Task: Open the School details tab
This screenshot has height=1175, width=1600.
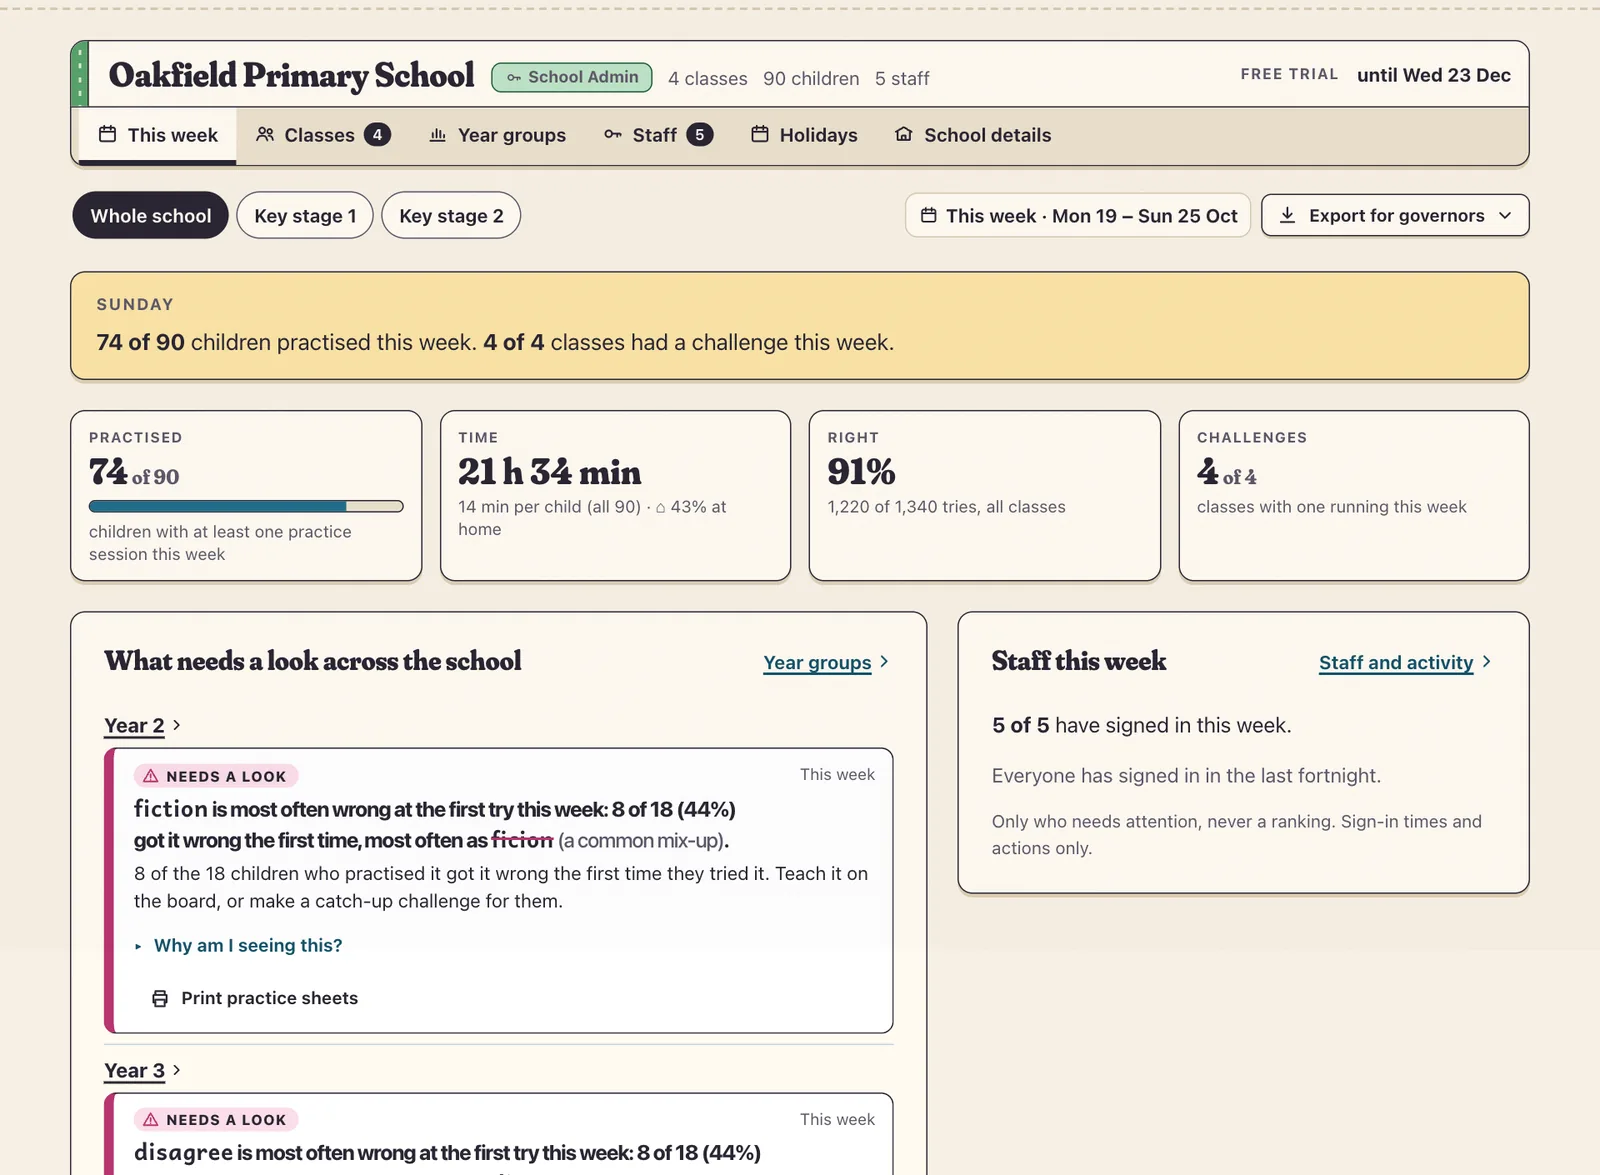Action: 973,135
